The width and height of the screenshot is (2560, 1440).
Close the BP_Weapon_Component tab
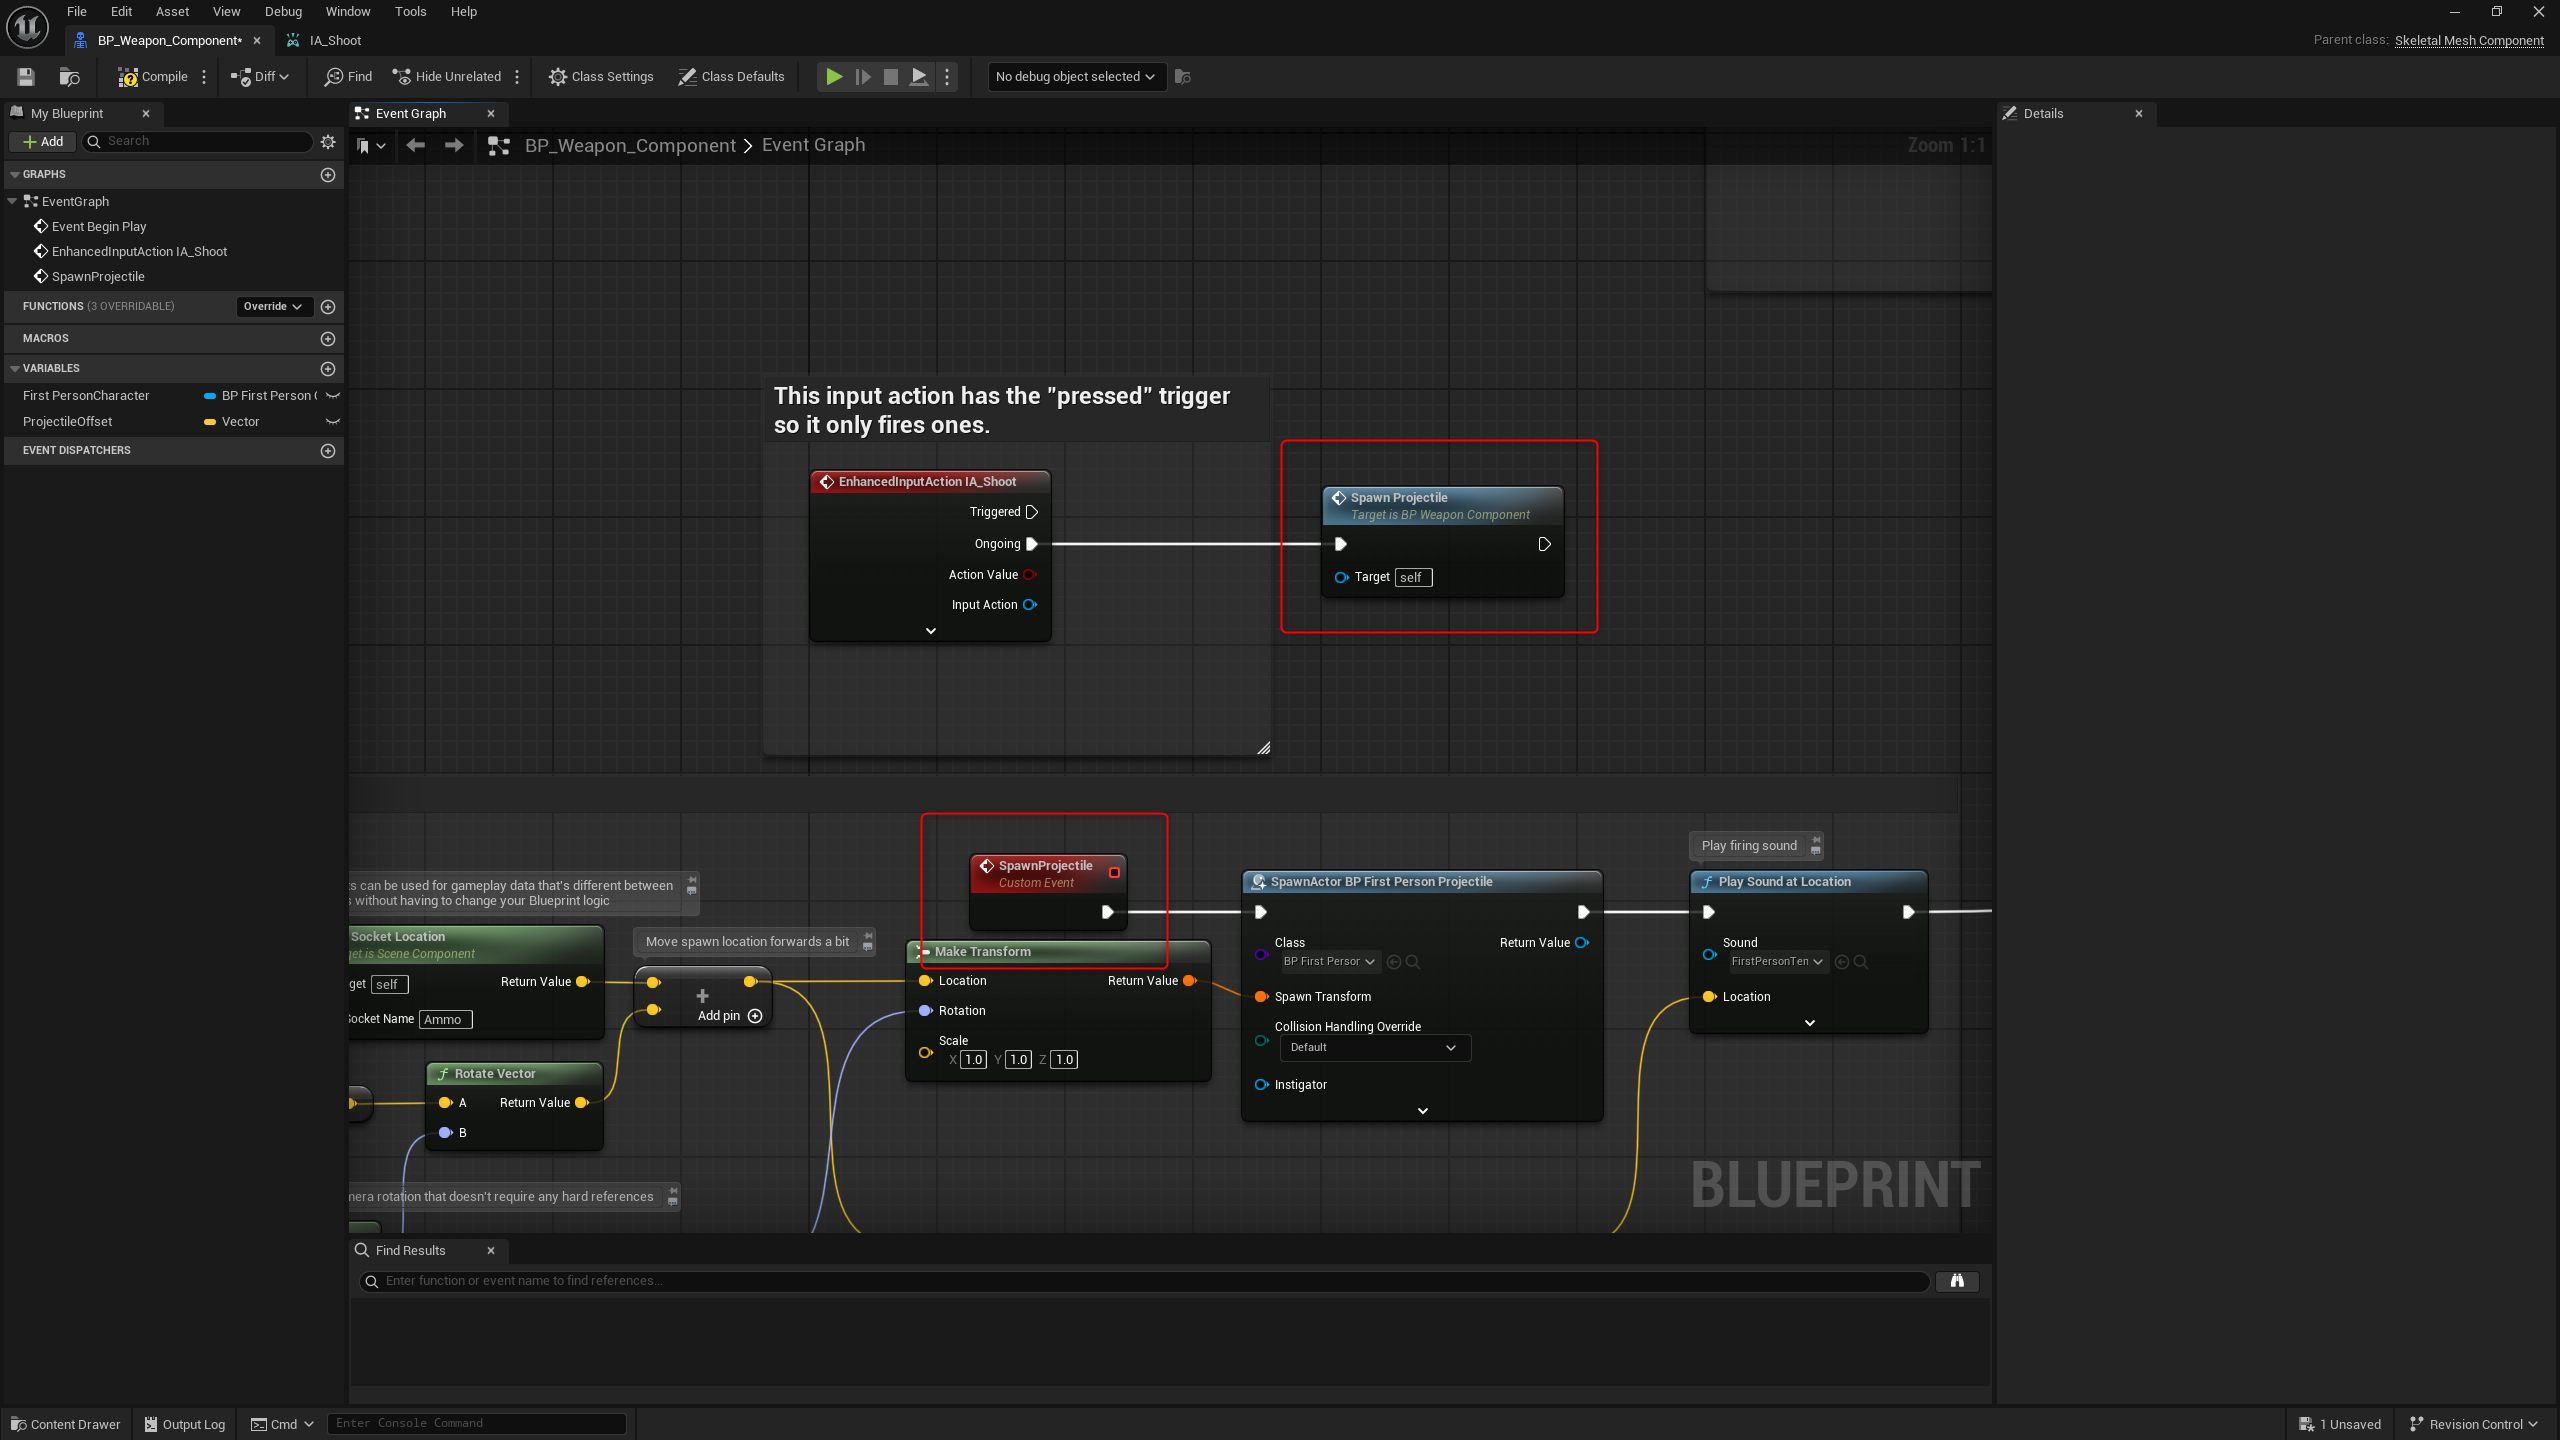(x=257, y=40)
